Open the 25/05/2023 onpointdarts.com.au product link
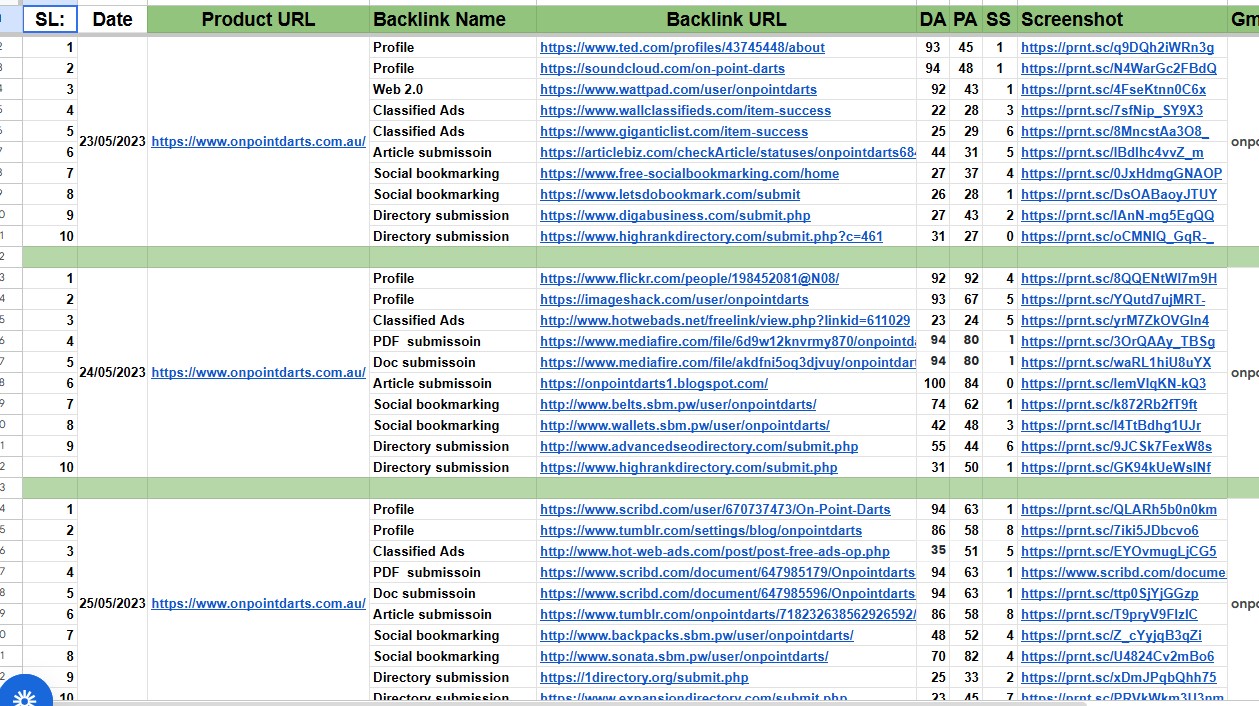Screen dimensions: 1259x706 258,603
